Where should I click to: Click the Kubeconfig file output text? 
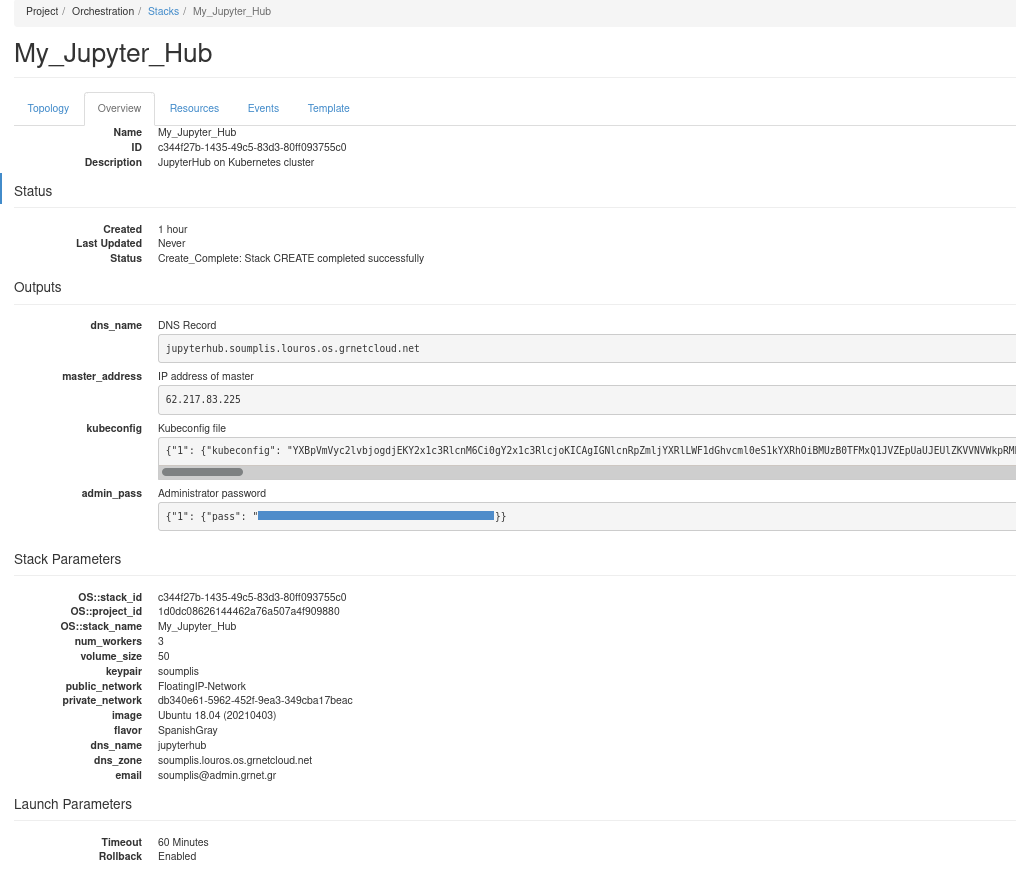pyautogui.click(x=586, y=450)
